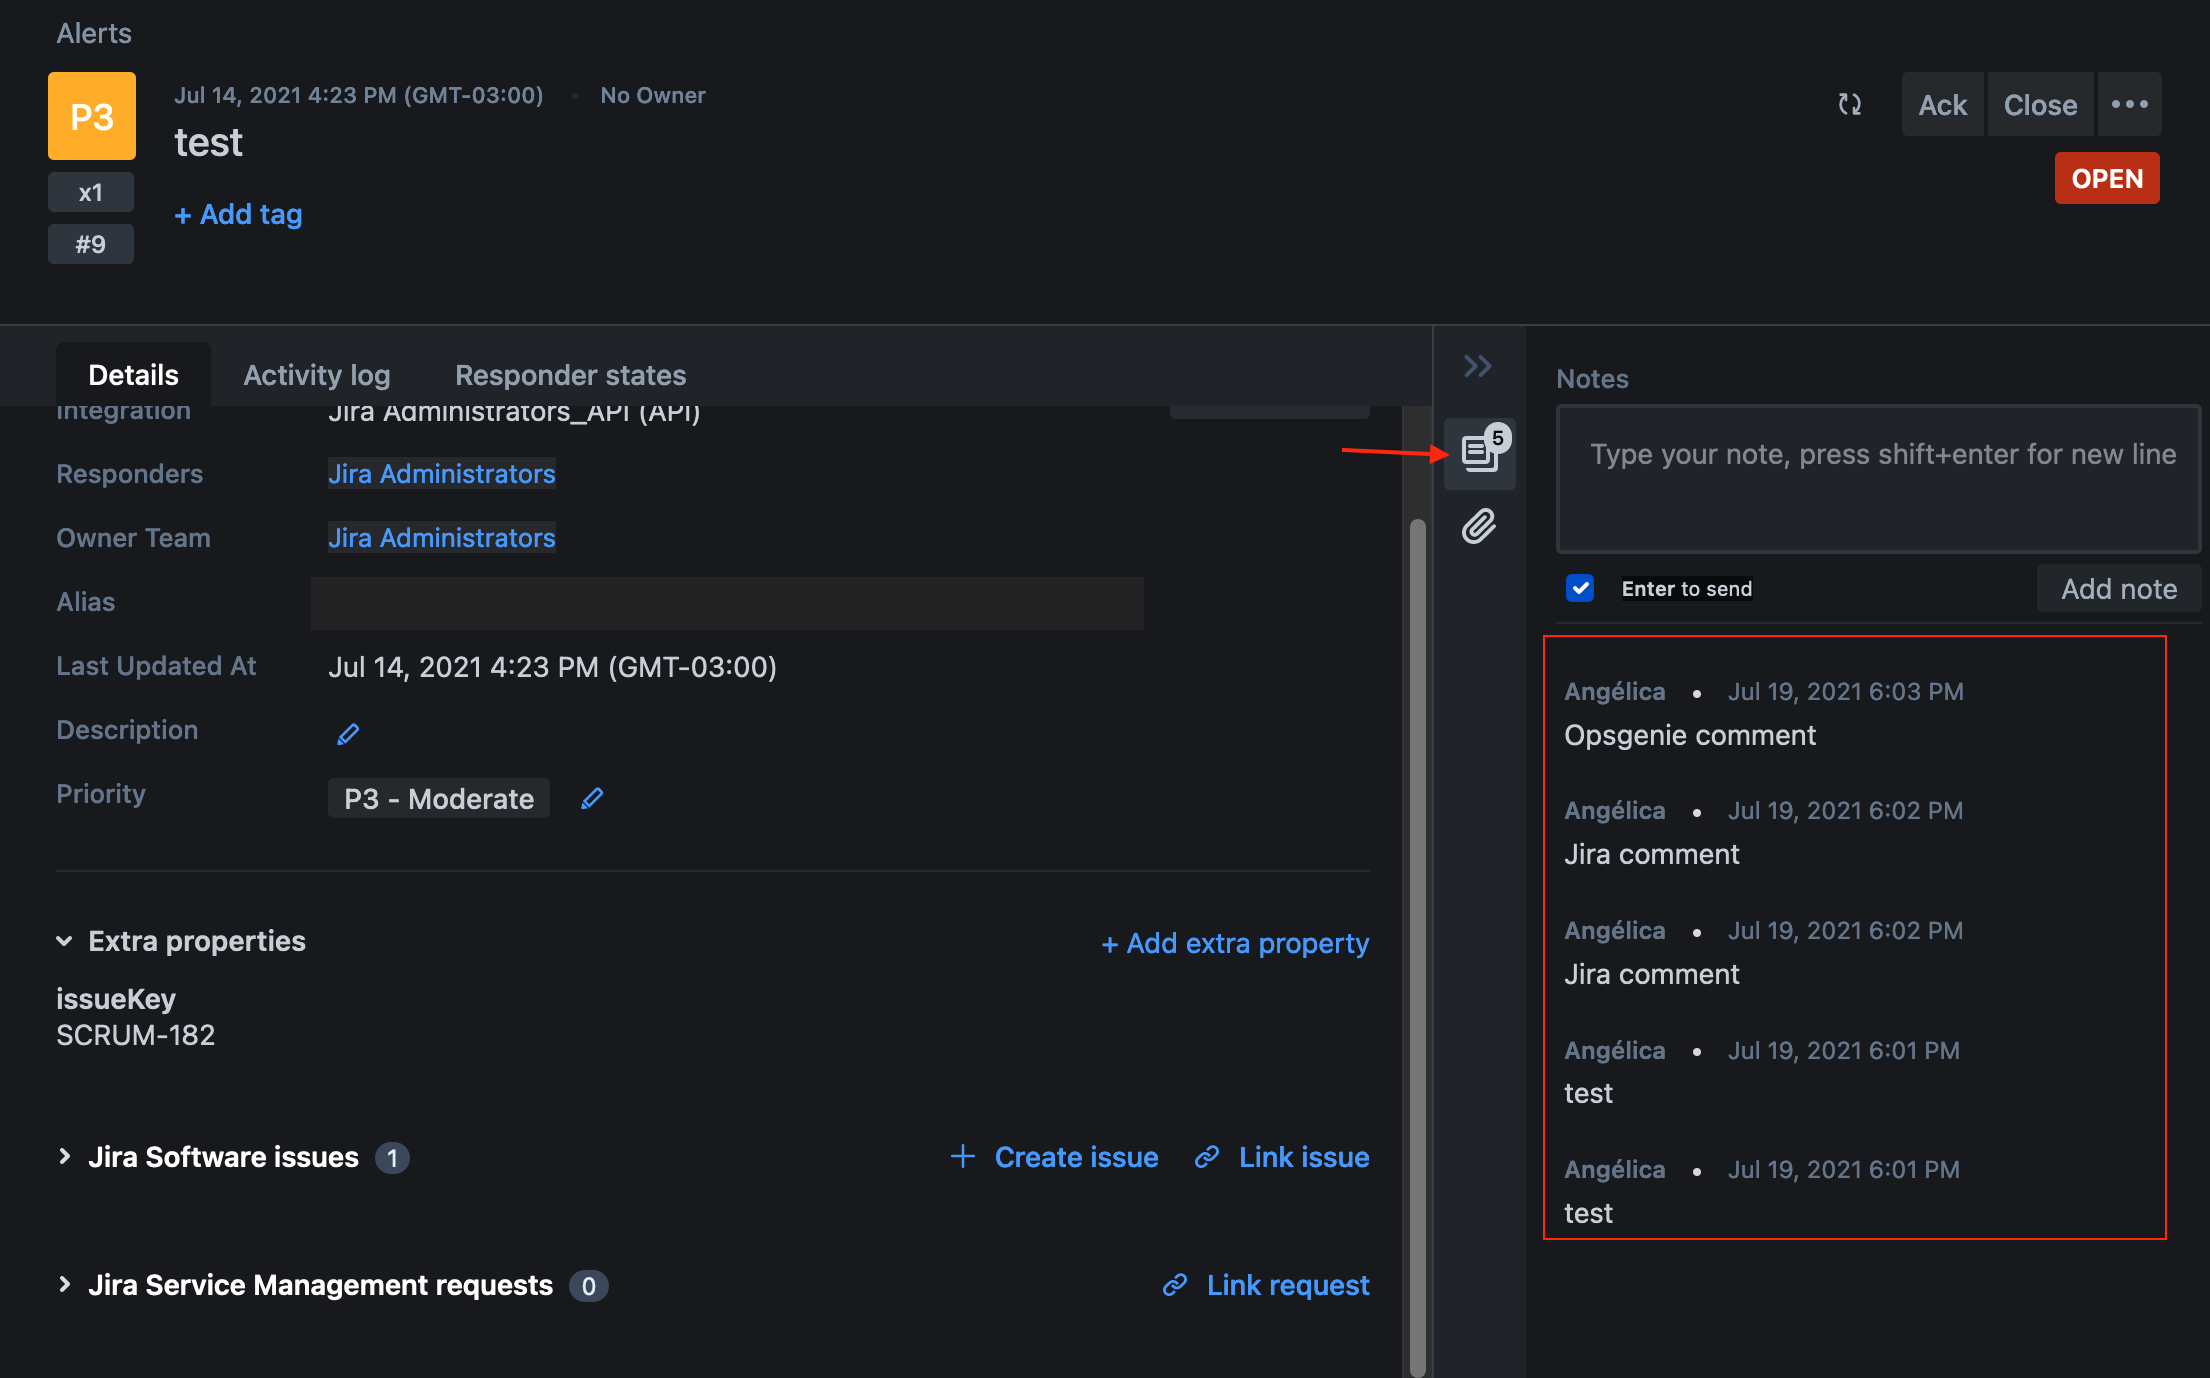Edit the Priority using the pencil icon
The image size is (2210, 1378).
[x=592, y=797]
